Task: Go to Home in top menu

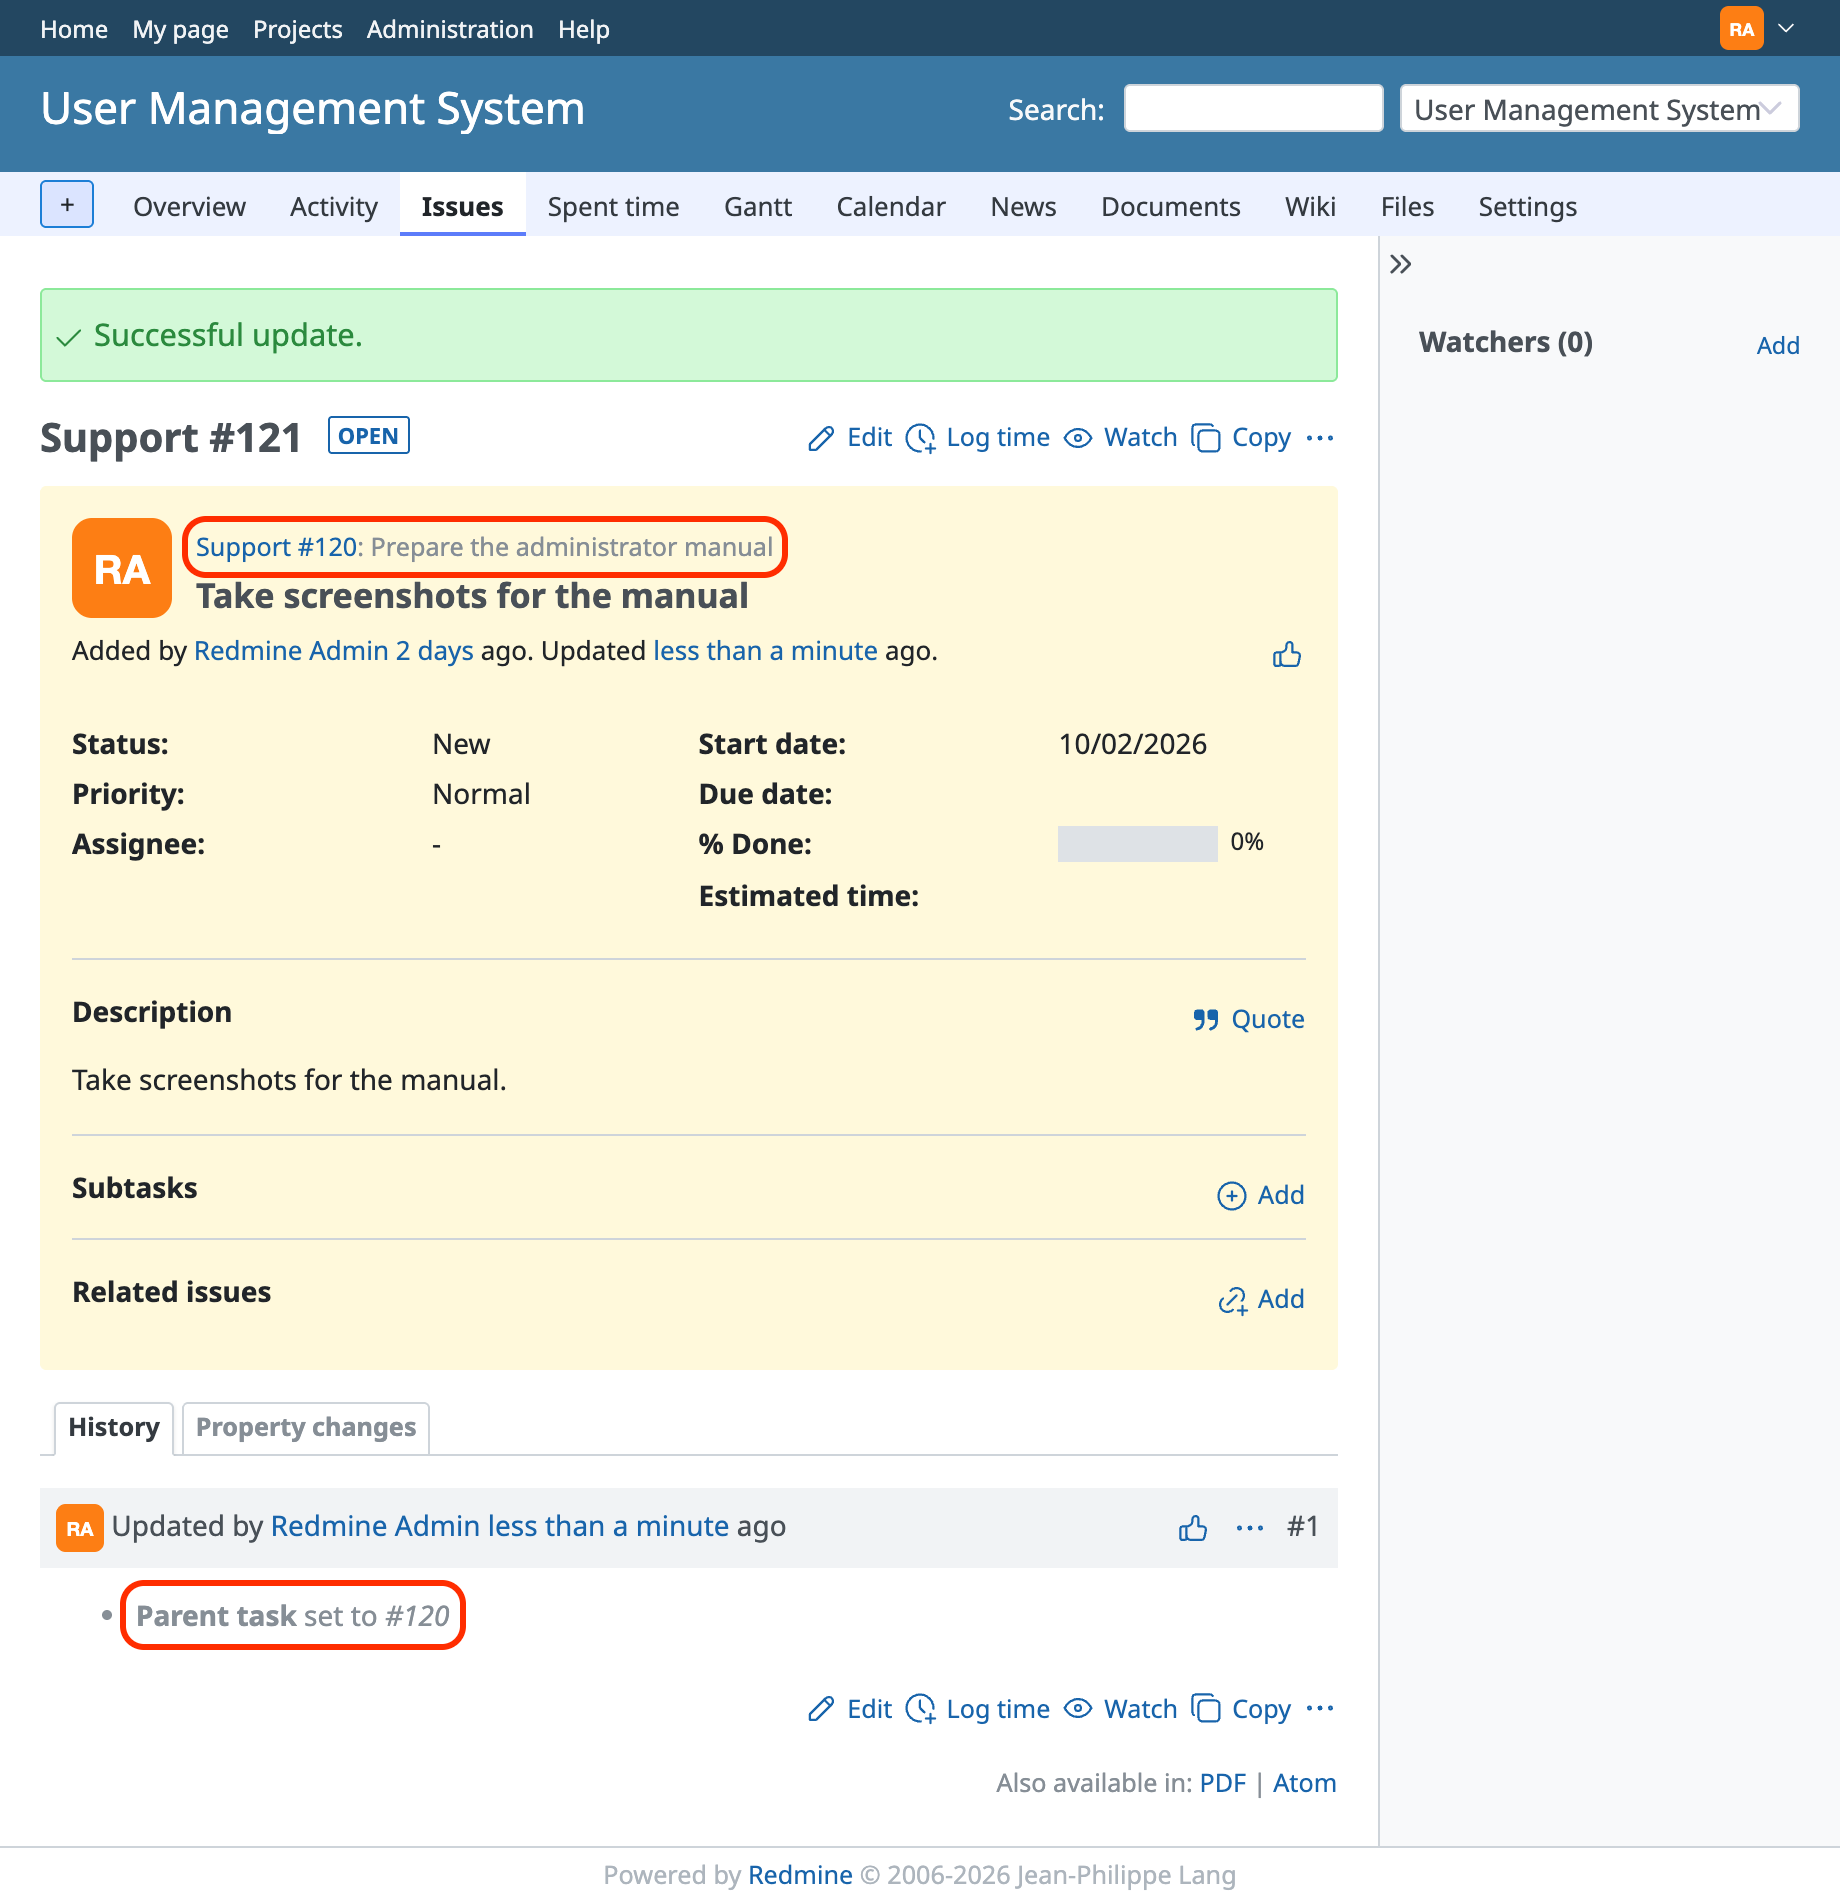Action: click(x=74, y=29)
